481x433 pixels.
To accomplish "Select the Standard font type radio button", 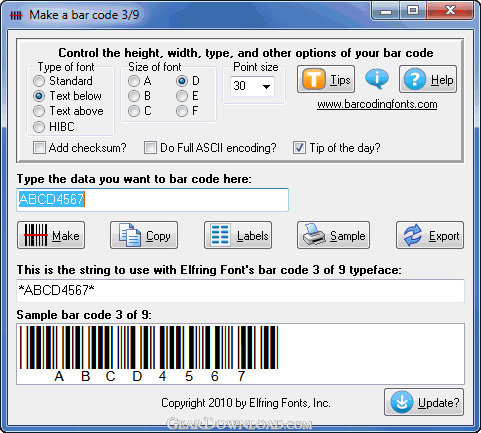I will point(39,81).
